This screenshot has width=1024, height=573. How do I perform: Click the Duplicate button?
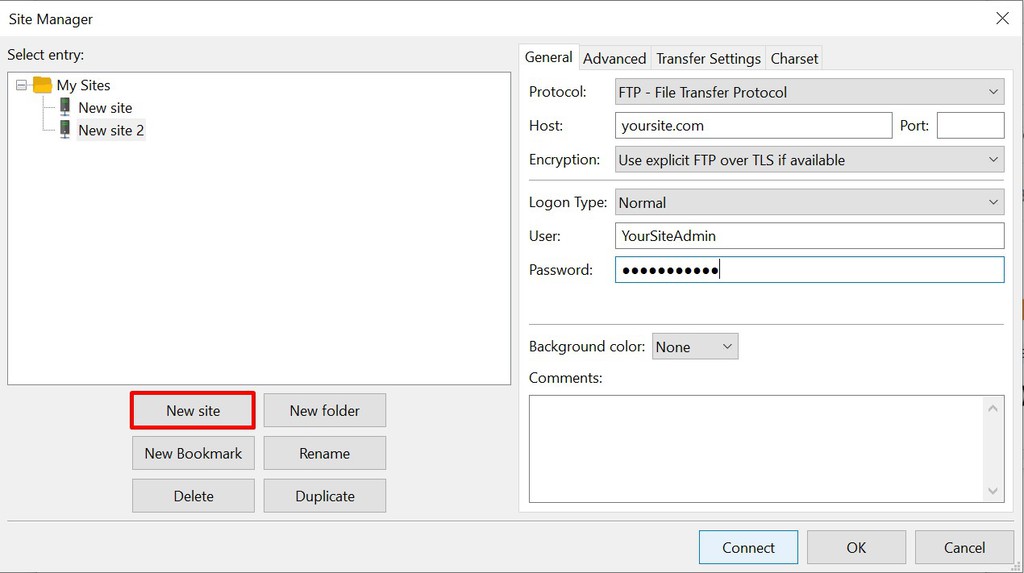(x=325, y=496)
